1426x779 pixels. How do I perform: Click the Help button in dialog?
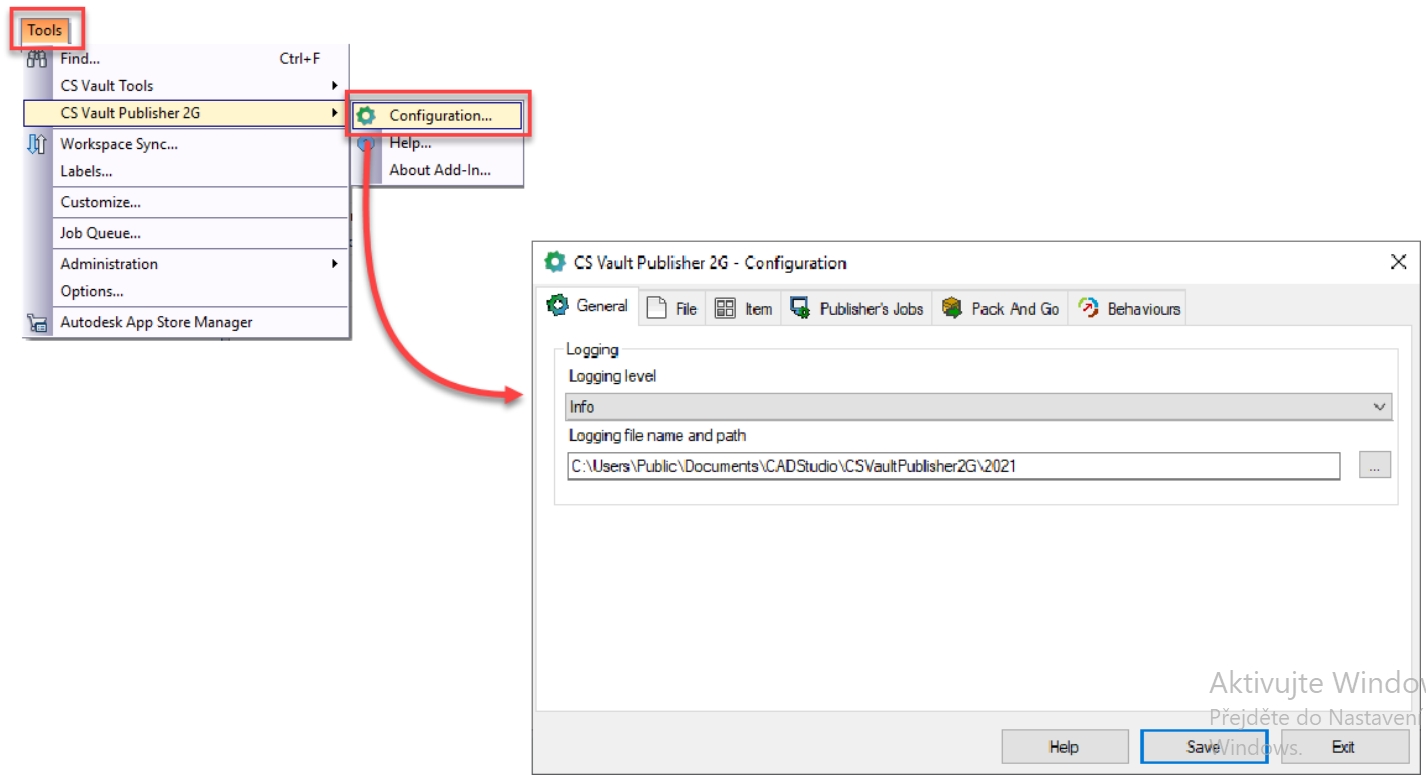1064,747
